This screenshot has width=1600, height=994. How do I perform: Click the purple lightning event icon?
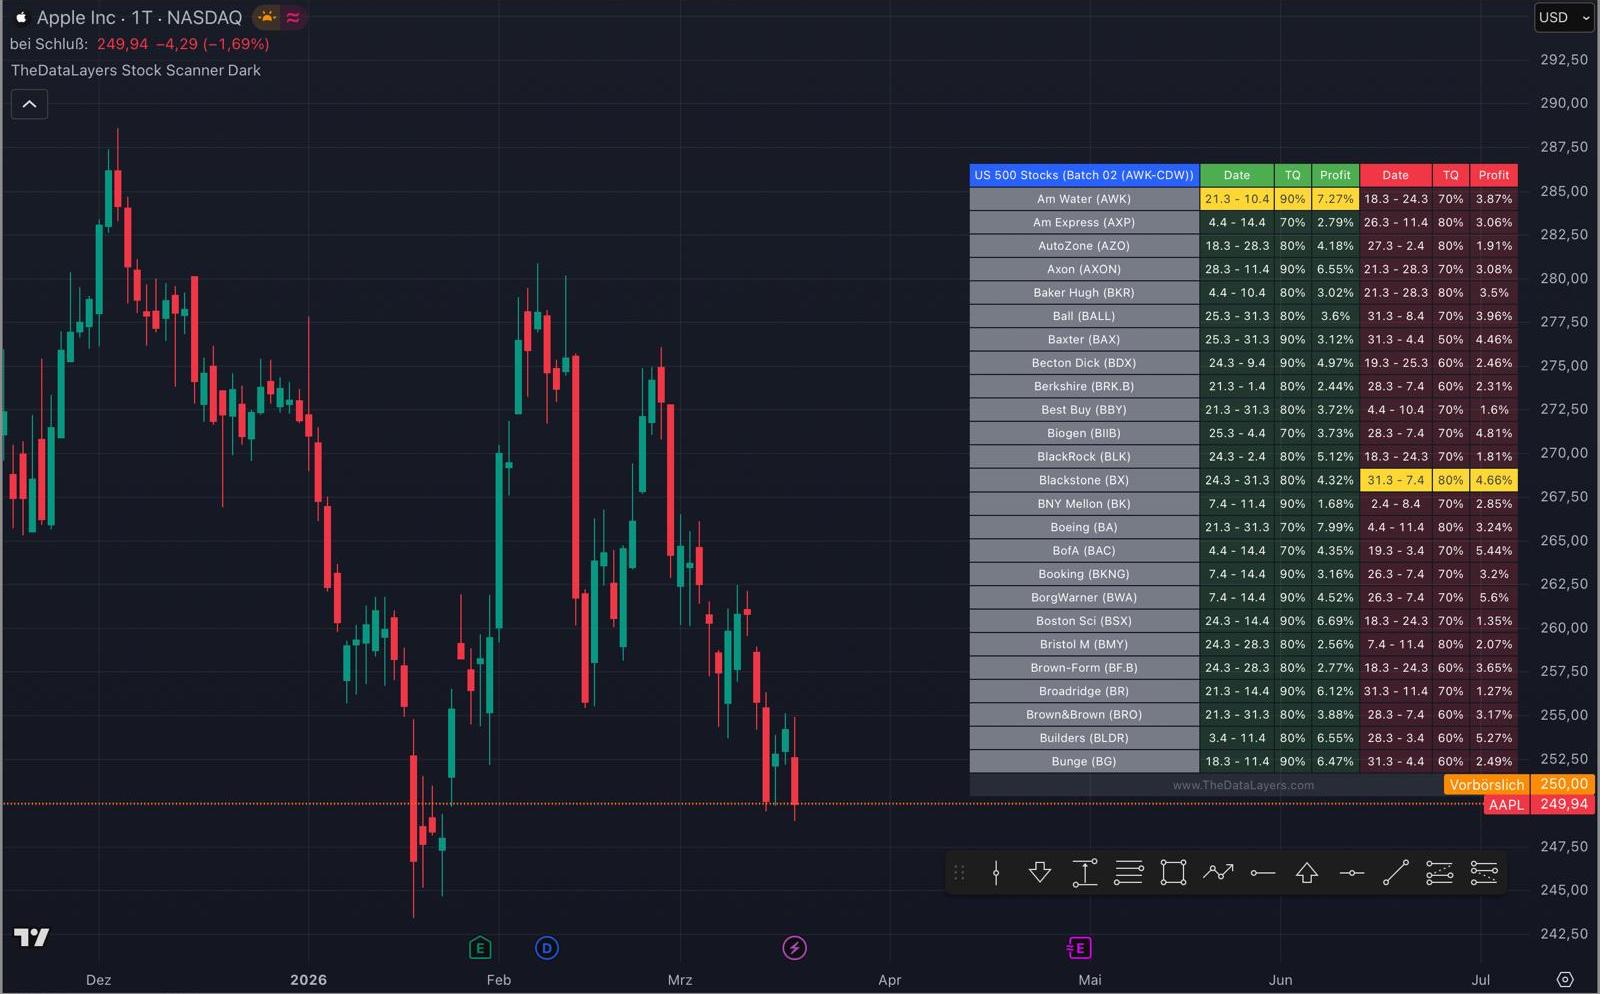point(794,947)
